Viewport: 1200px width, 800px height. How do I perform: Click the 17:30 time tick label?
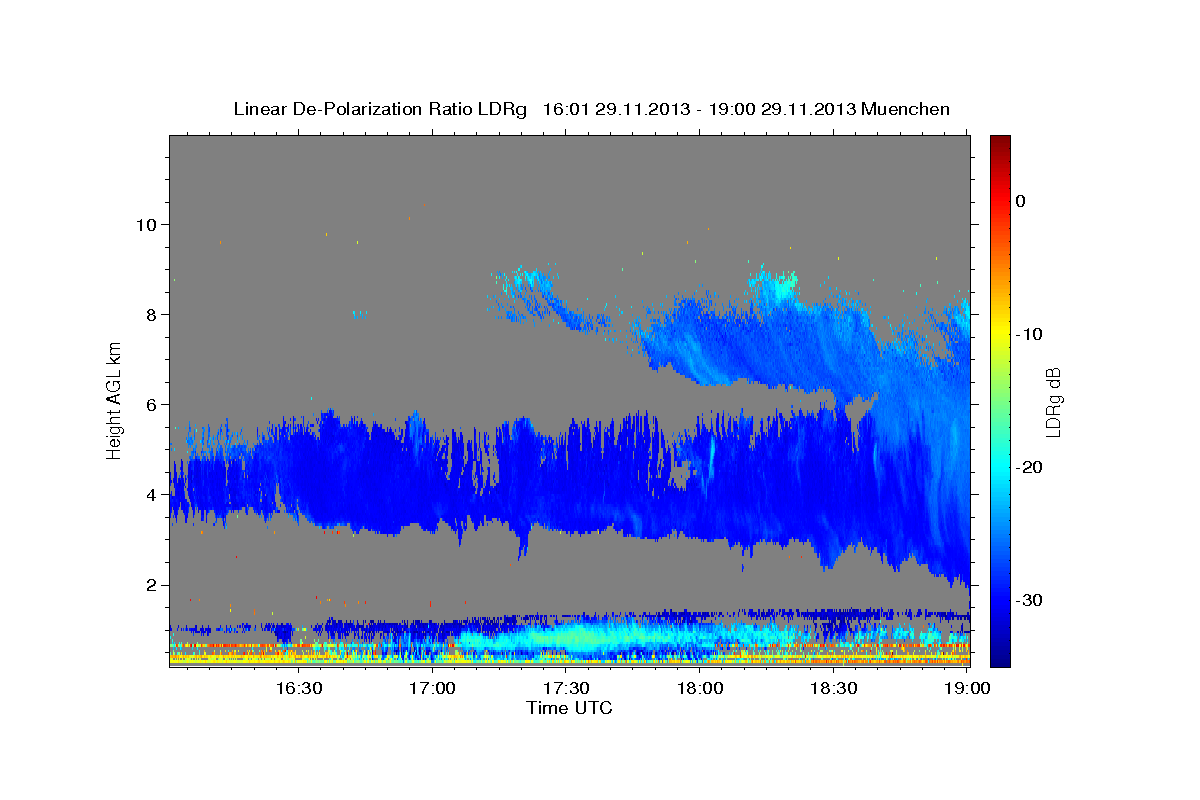point(566,688)
